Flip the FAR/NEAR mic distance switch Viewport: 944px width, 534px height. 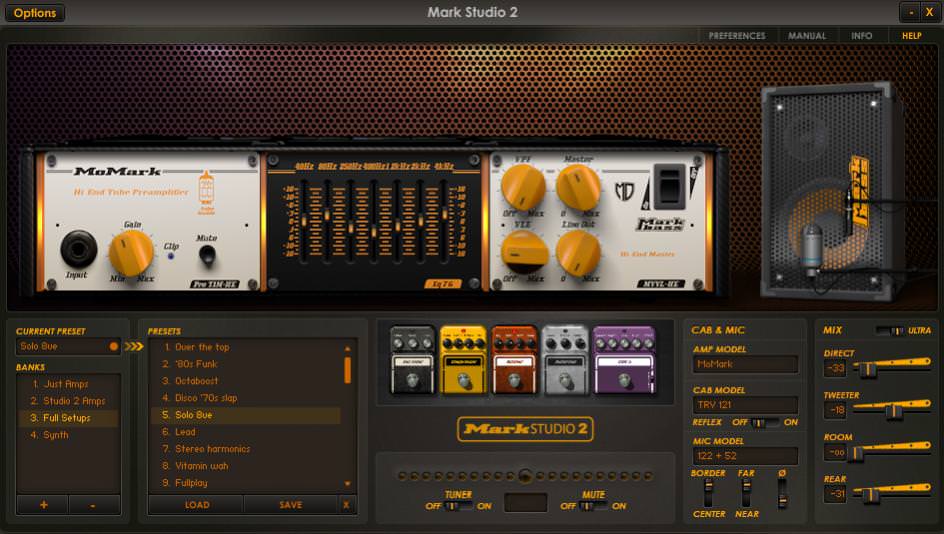tap(746, 494)
